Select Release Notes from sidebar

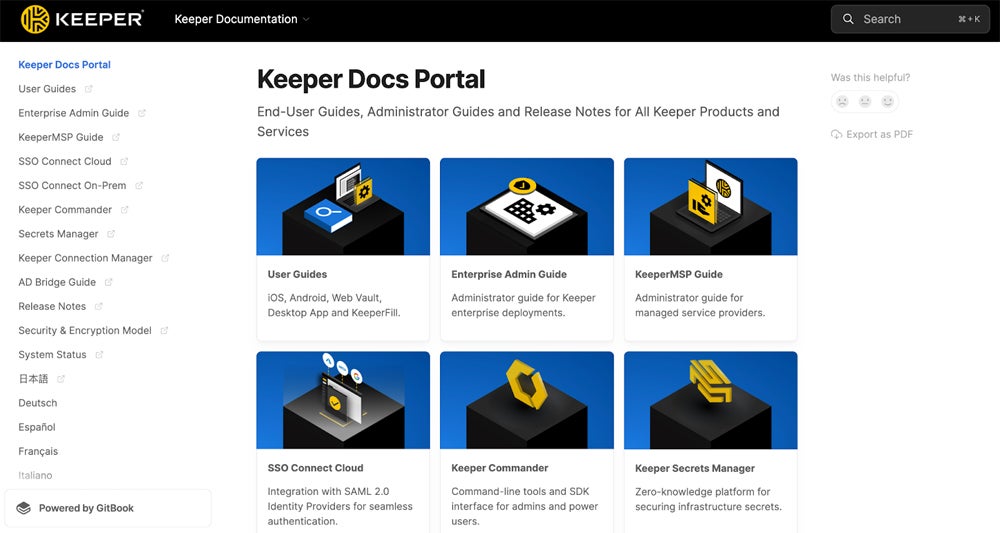tap(52, 306)
